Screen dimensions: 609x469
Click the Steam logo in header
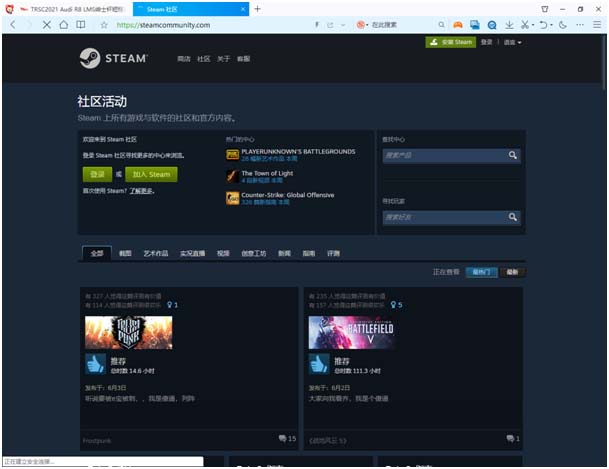[113, 58]
